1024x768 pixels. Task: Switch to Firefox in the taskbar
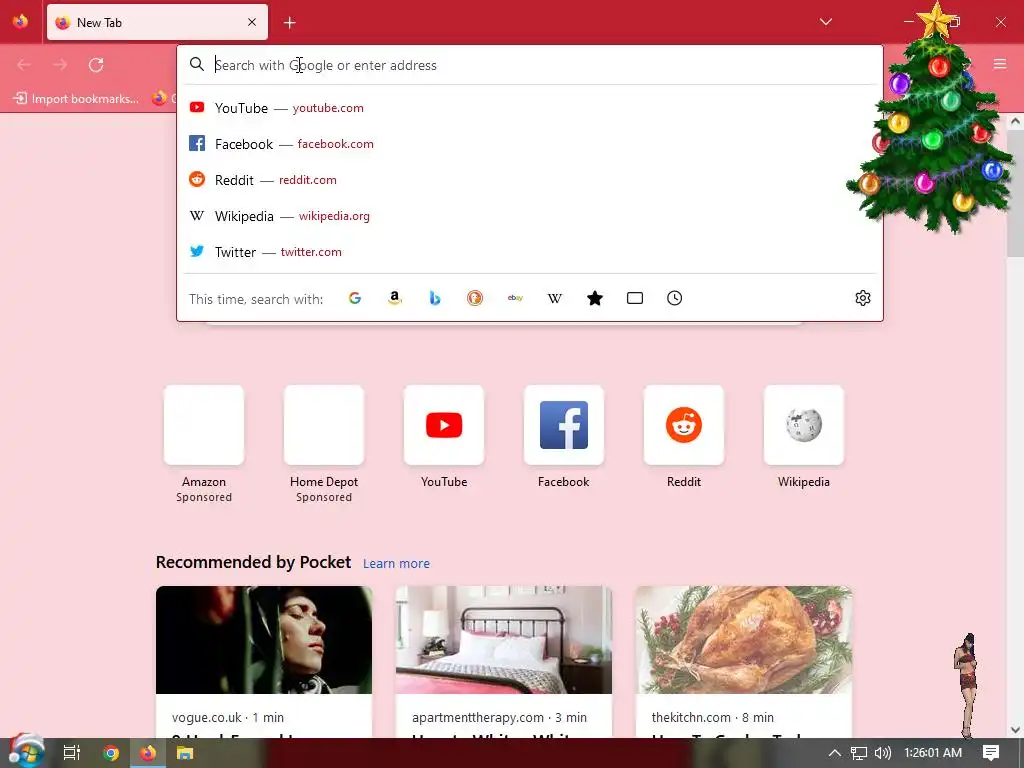[148, 753]
